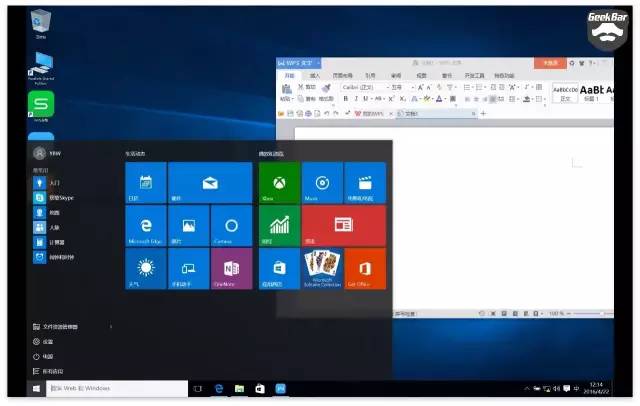Apply the Heading 1 AaBb style

(591, 93)
